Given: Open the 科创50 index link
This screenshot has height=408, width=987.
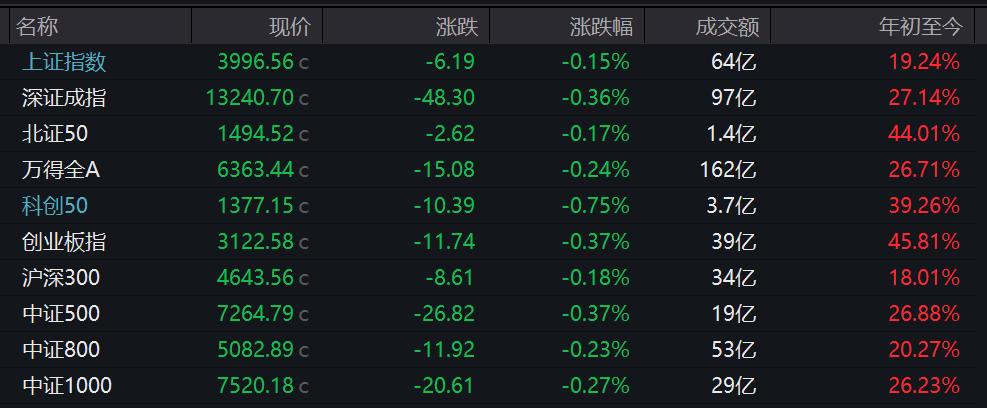Looking at the screenshot, I should tap(55, 206).
